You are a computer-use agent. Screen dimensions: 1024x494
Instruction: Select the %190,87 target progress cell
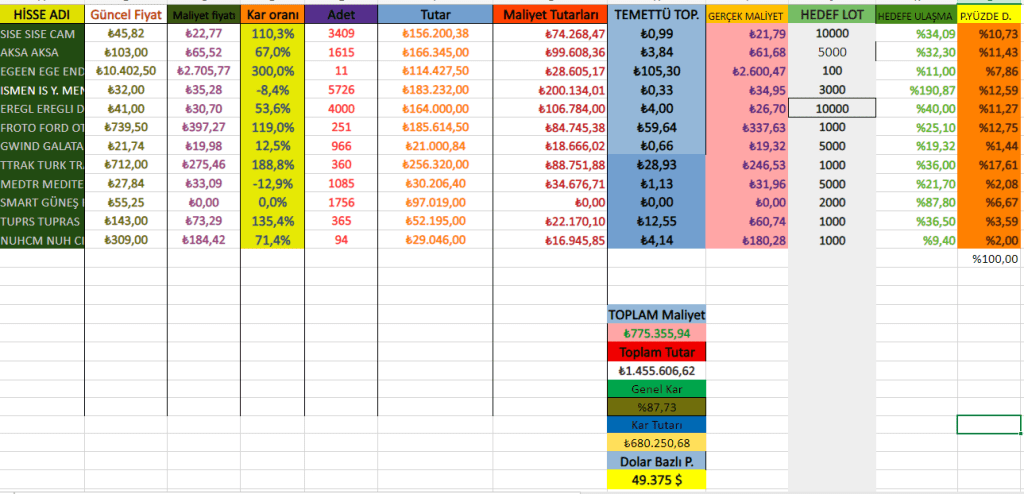pos(915,90)
